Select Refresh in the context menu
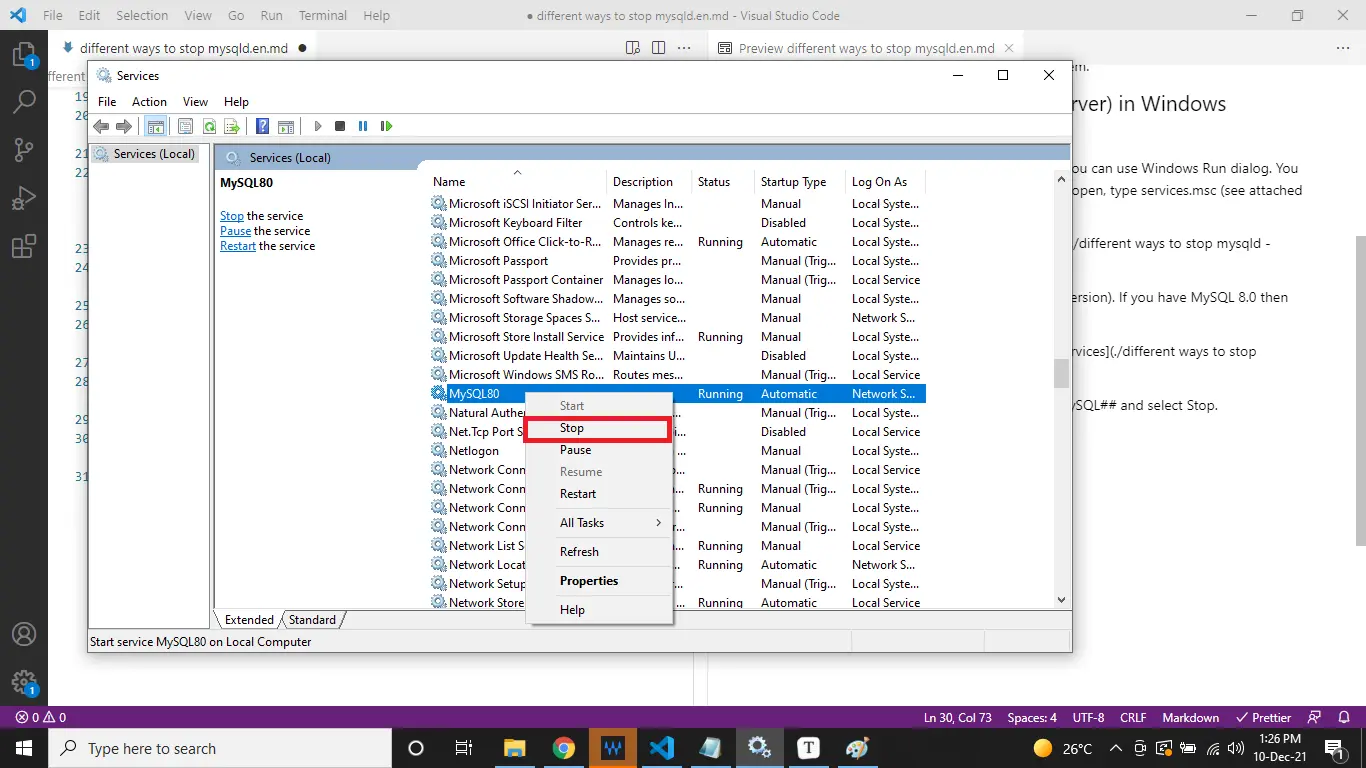 coord(598,552)
